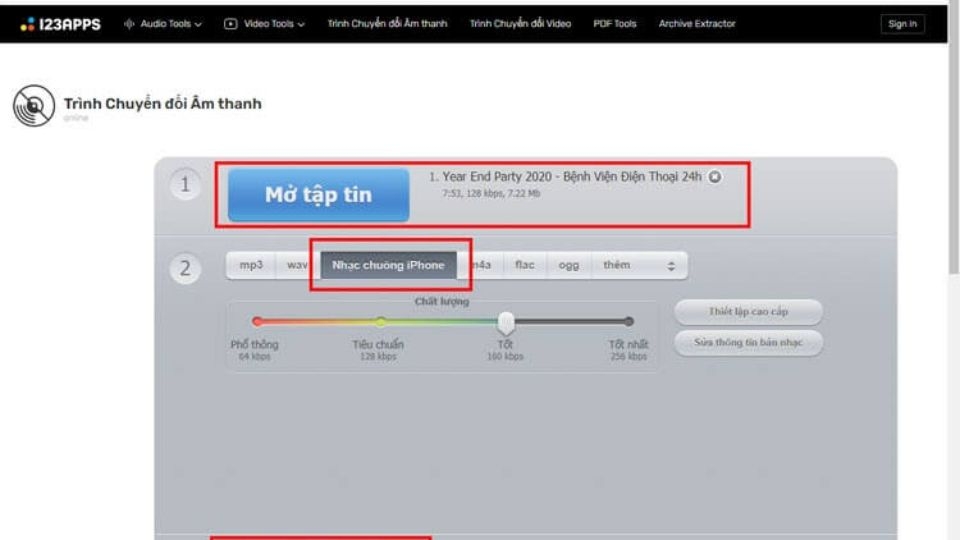Click the audio converter disc icon

pos(34,105)
